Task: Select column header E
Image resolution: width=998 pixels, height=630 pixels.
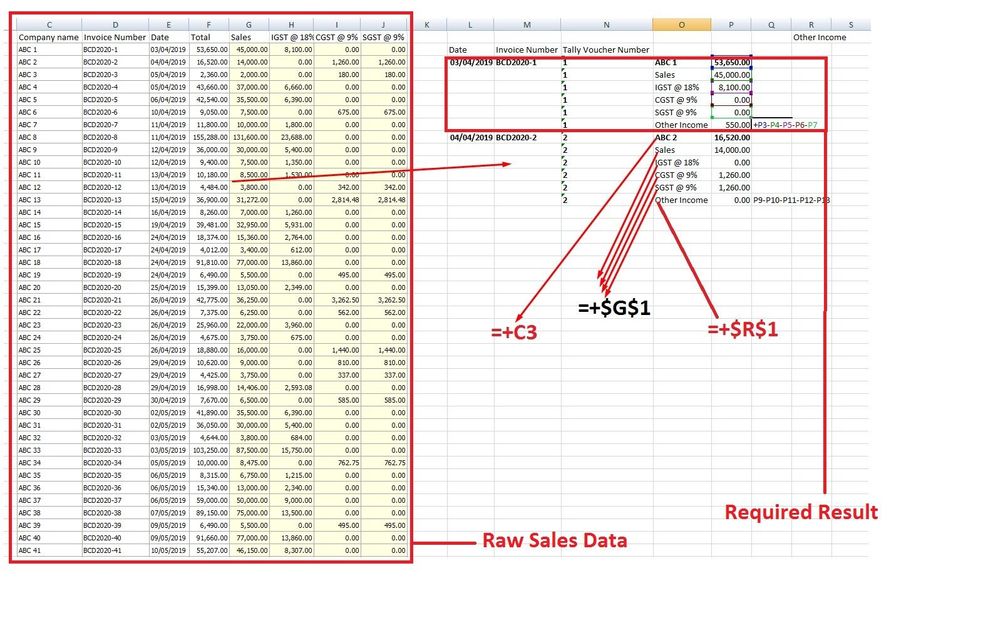Action: point(169,25)
